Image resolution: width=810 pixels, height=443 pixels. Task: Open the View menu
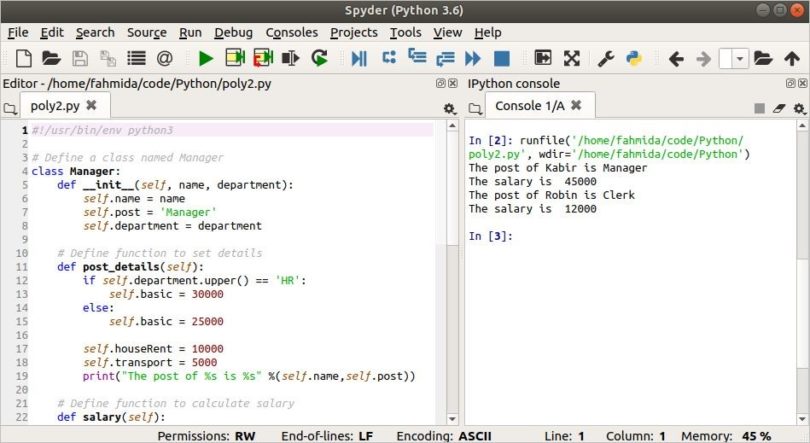point(447,33)
